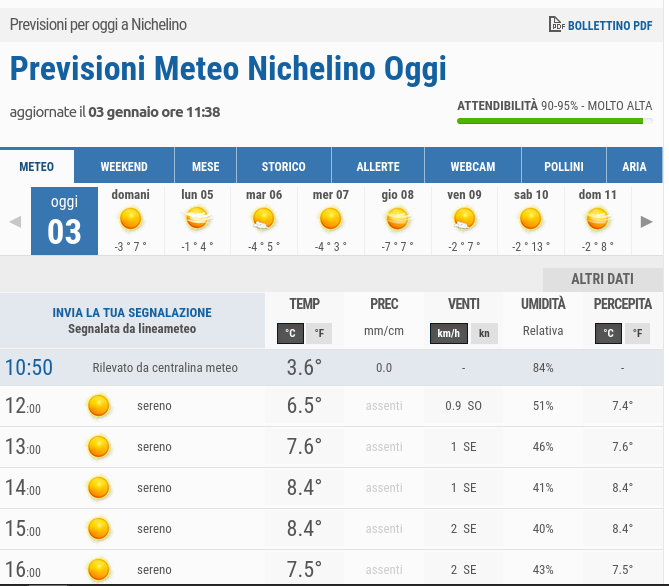Click the weather icon for gio 08

397,218
